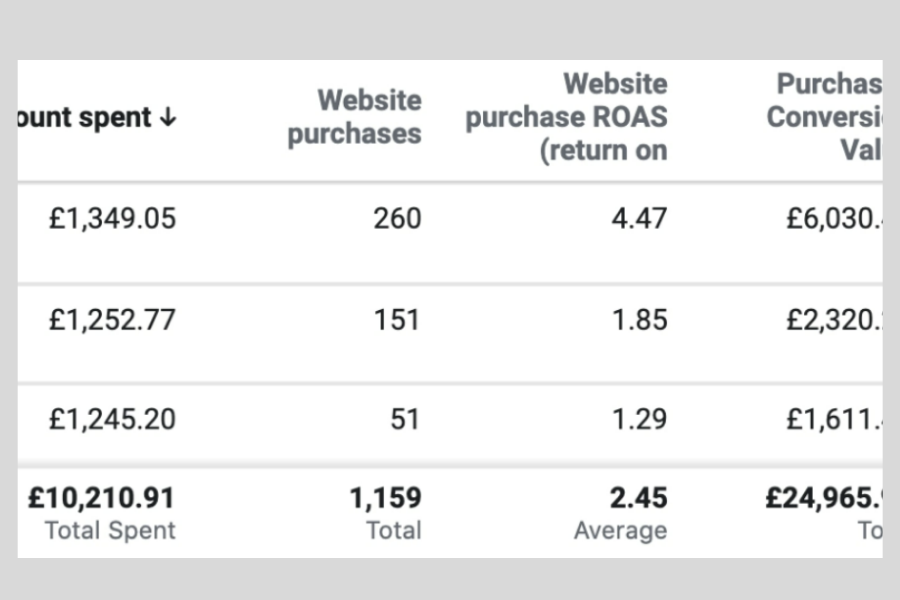The width and height of the screenshot is (900, 600).
Task: Click the 260 website purchases value
Action: click(397, 219)
